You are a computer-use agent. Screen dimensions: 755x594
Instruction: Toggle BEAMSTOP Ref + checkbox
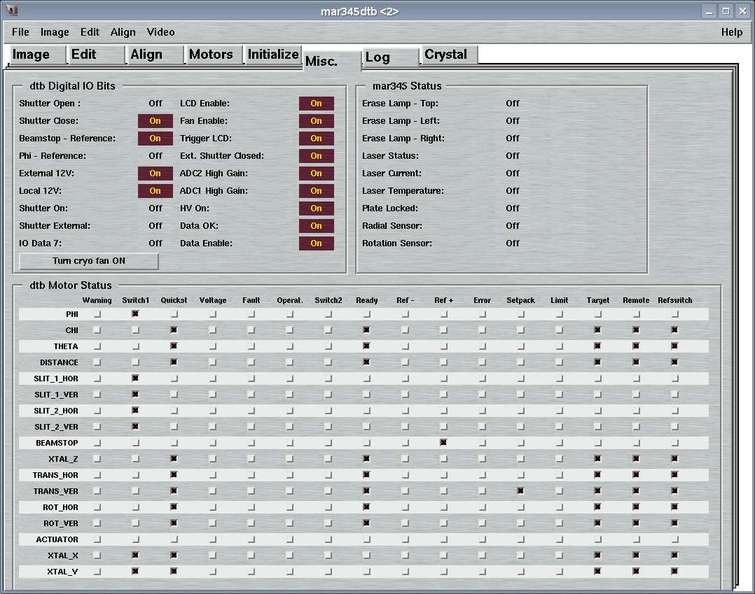pos(443,442)
